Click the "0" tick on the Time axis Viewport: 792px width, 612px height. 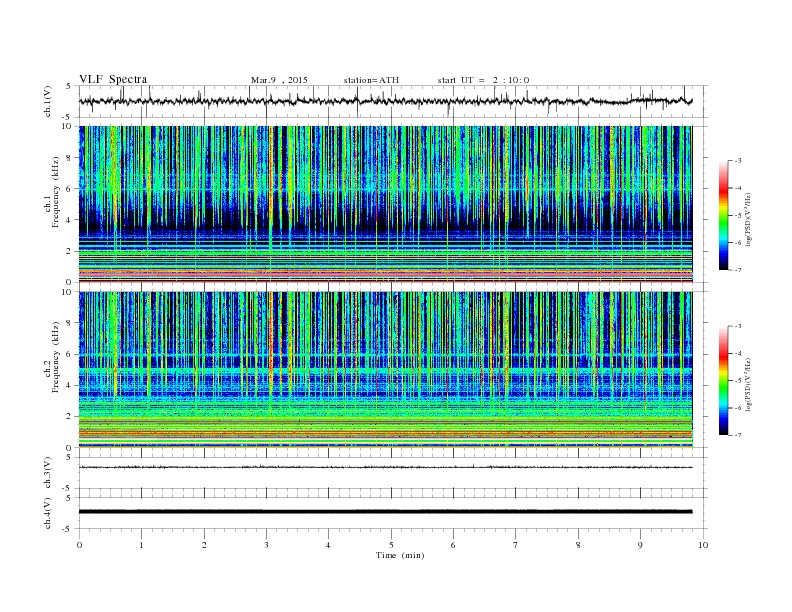(x=79, y=545)
